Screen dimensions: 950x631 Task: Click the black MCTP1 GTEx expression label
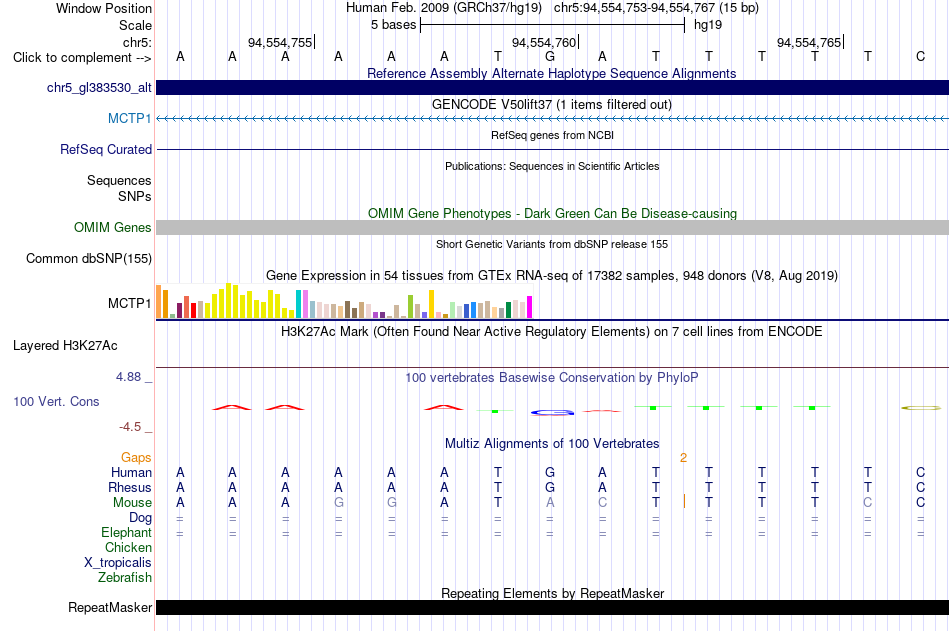pyautogui.click(x=129, y=303)
